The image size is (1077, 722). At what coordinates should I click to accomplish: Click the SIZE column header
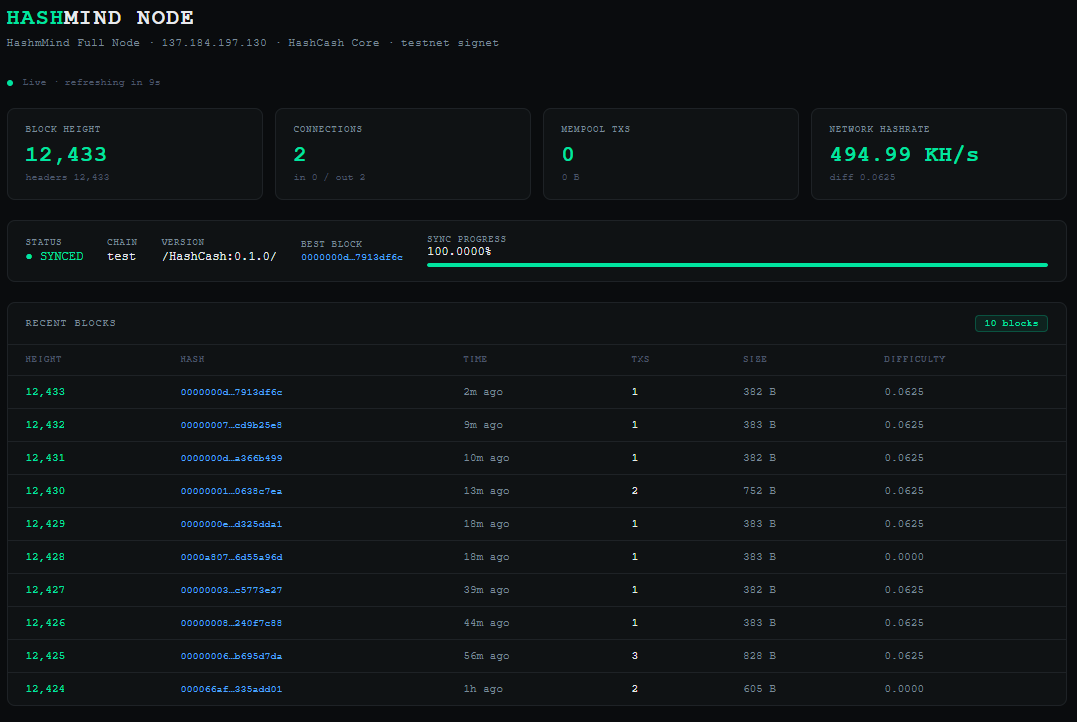[755, 359]
